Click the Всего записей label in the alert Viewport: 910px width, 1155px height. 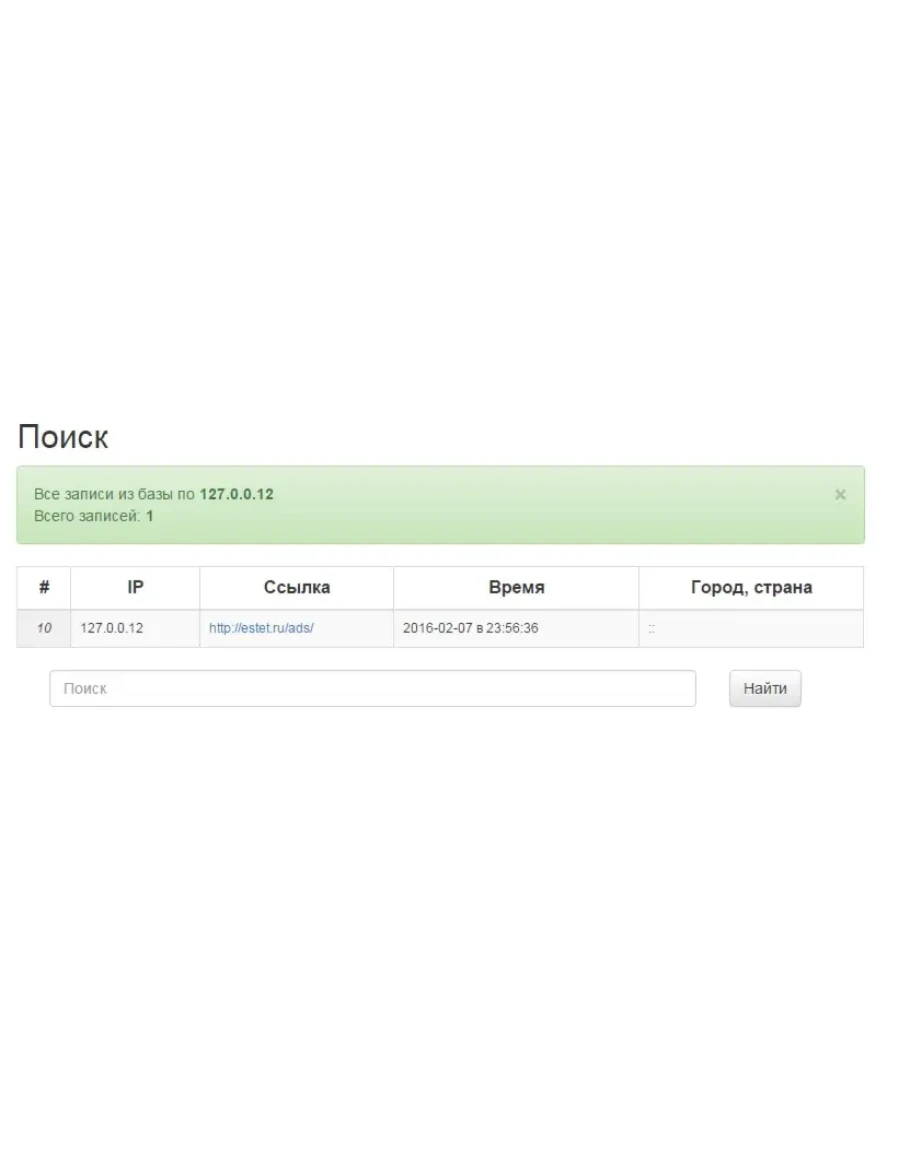tap(87, 516)
